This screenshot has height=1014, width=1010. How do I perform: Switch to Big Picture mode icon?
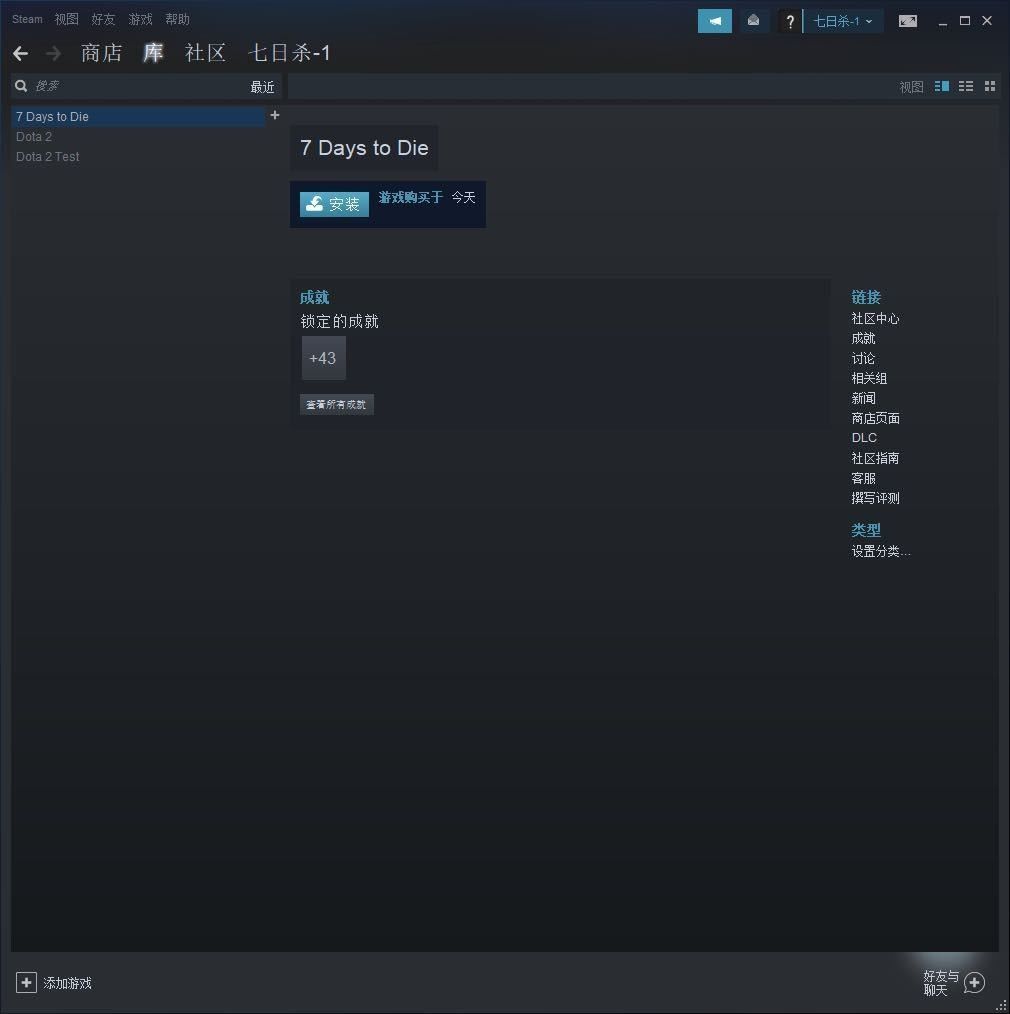click(907, 21)
